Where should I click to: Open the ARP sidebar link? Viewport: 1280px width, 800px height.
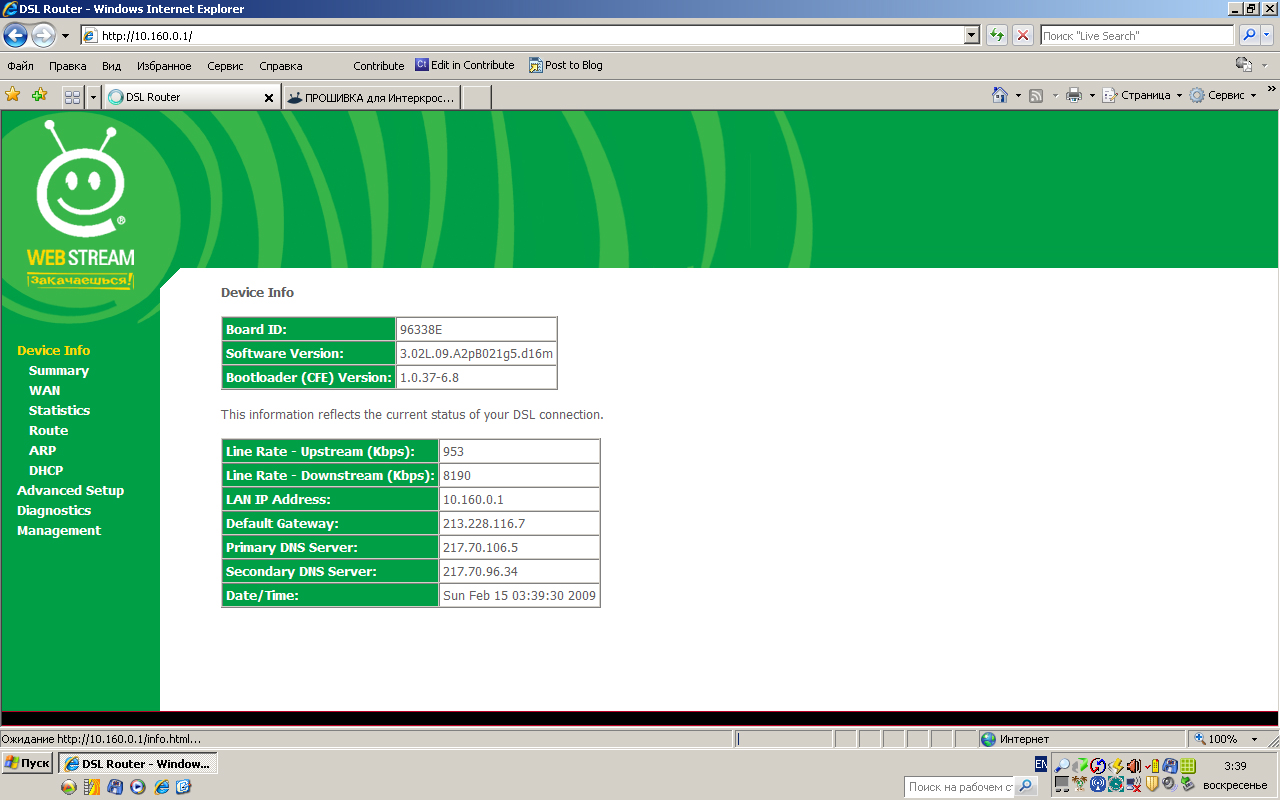[x=42, y=451]
